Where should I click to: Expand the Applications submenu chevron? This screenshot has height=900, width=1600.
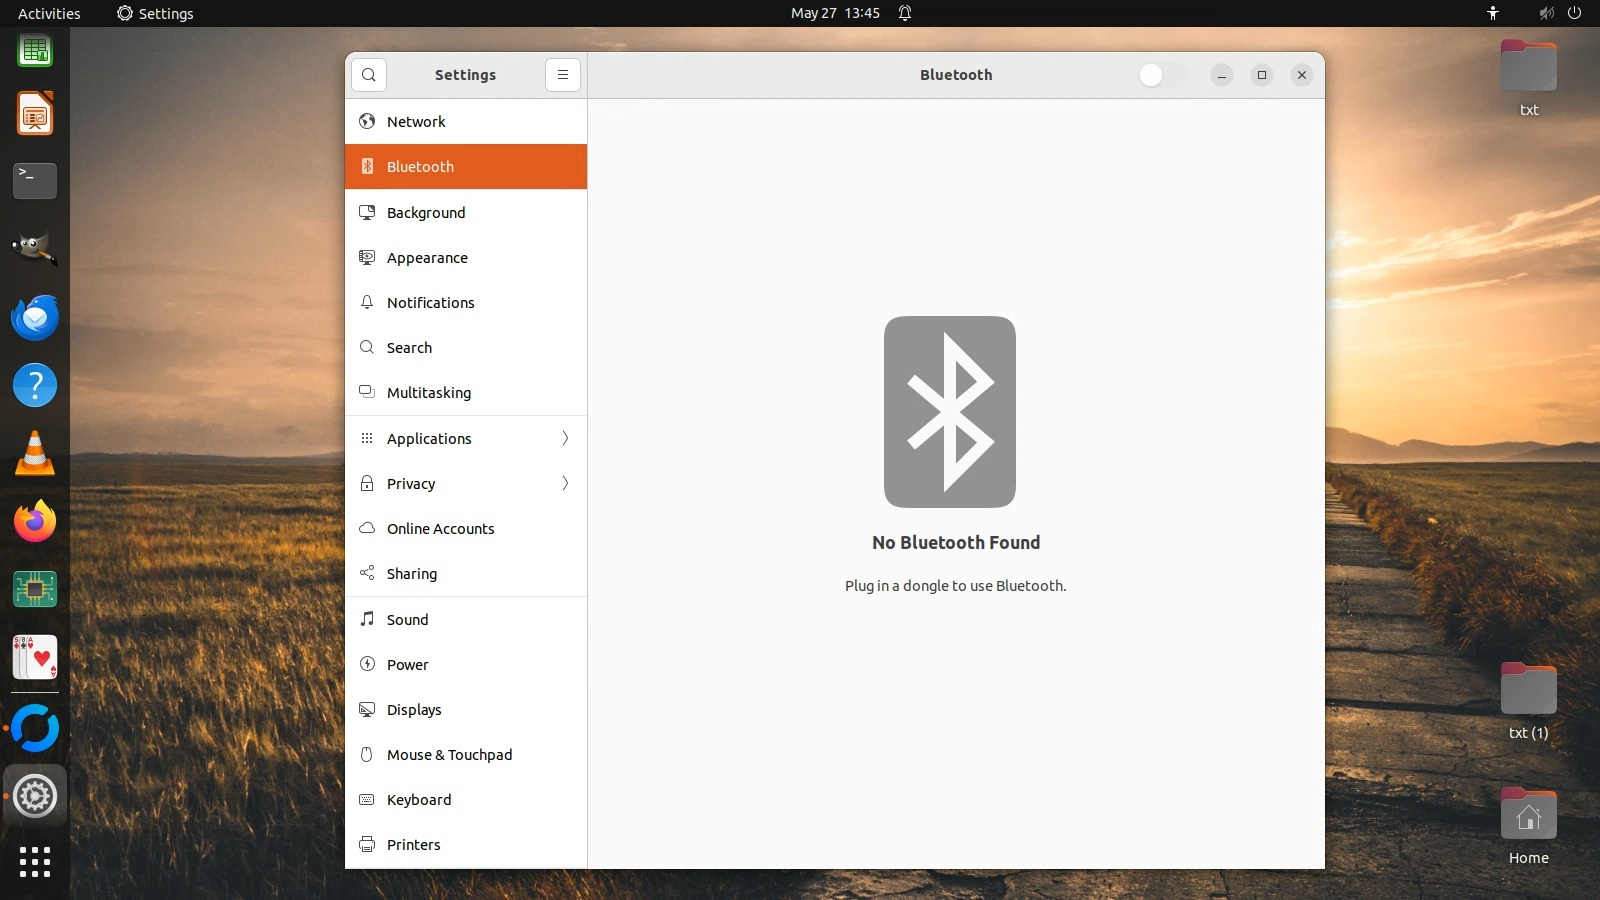pyautogui.click(x=565, y=439)
